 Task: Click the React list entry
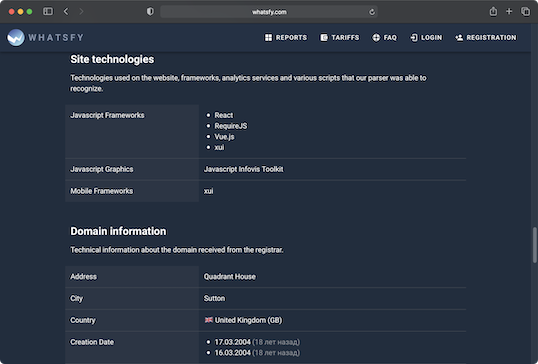point(224,115)
